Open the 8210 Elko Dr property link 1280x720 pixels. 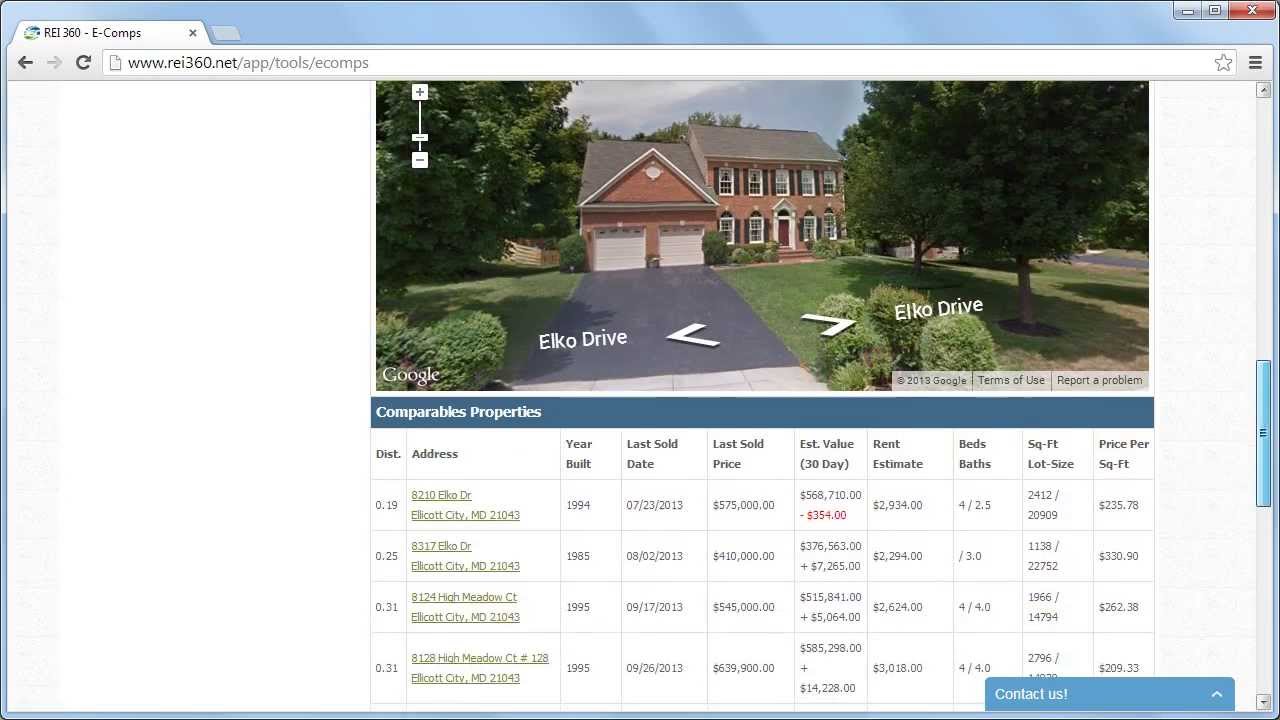441,495
